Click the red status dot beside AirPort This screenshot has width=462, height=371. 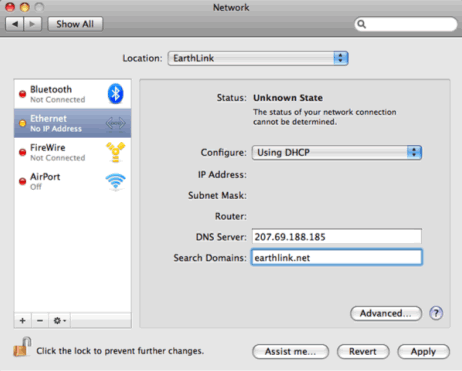(x=22, y=181)
